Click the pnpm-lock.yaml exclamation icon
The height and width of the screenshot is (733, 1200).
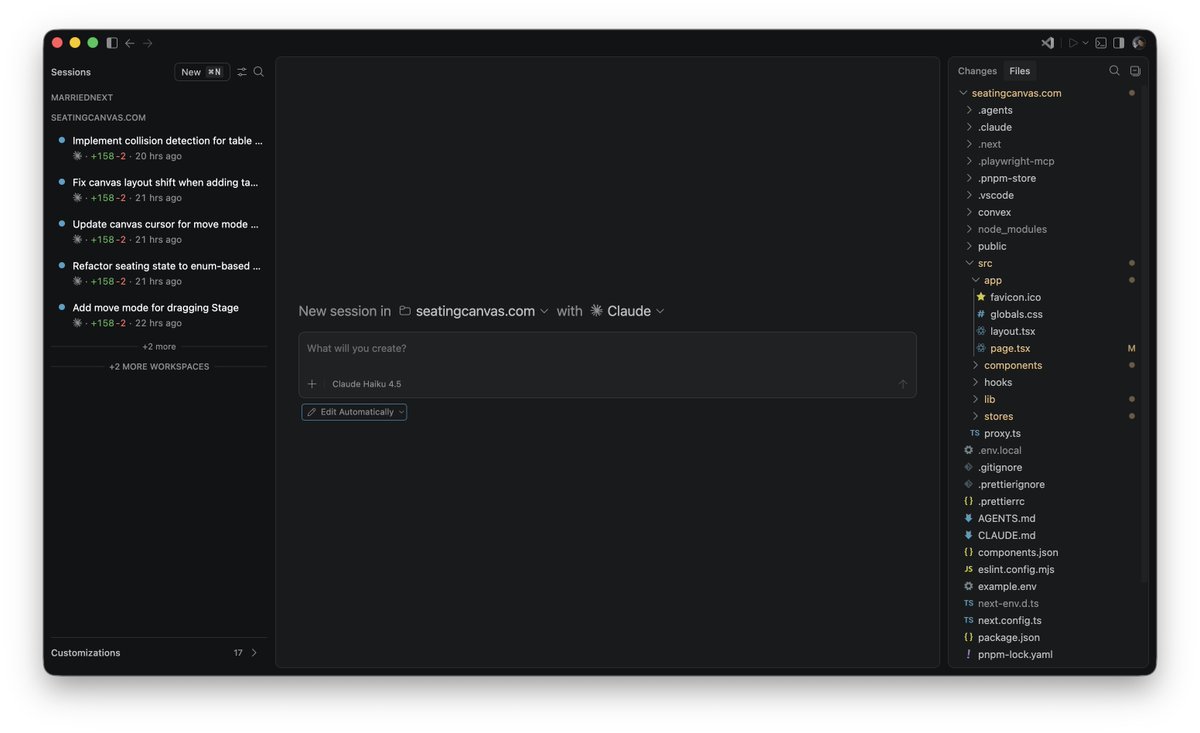pos(968,654)
